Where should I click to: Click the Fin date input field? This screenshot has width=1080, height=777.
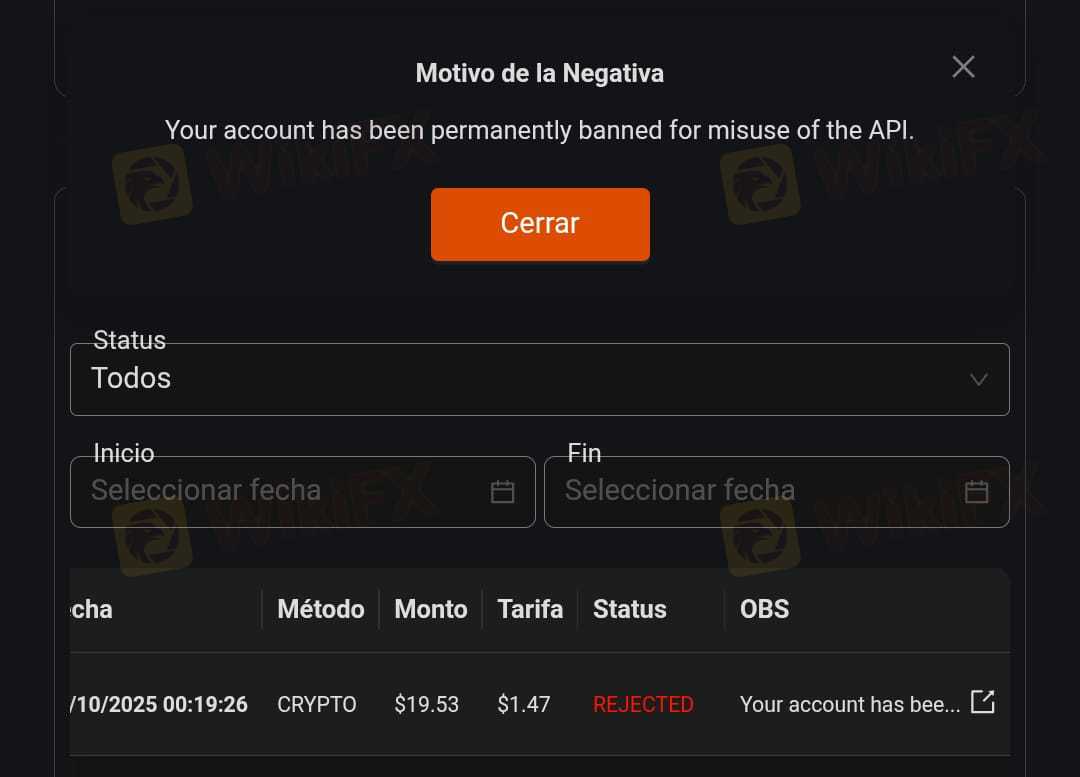click(755, 491)
